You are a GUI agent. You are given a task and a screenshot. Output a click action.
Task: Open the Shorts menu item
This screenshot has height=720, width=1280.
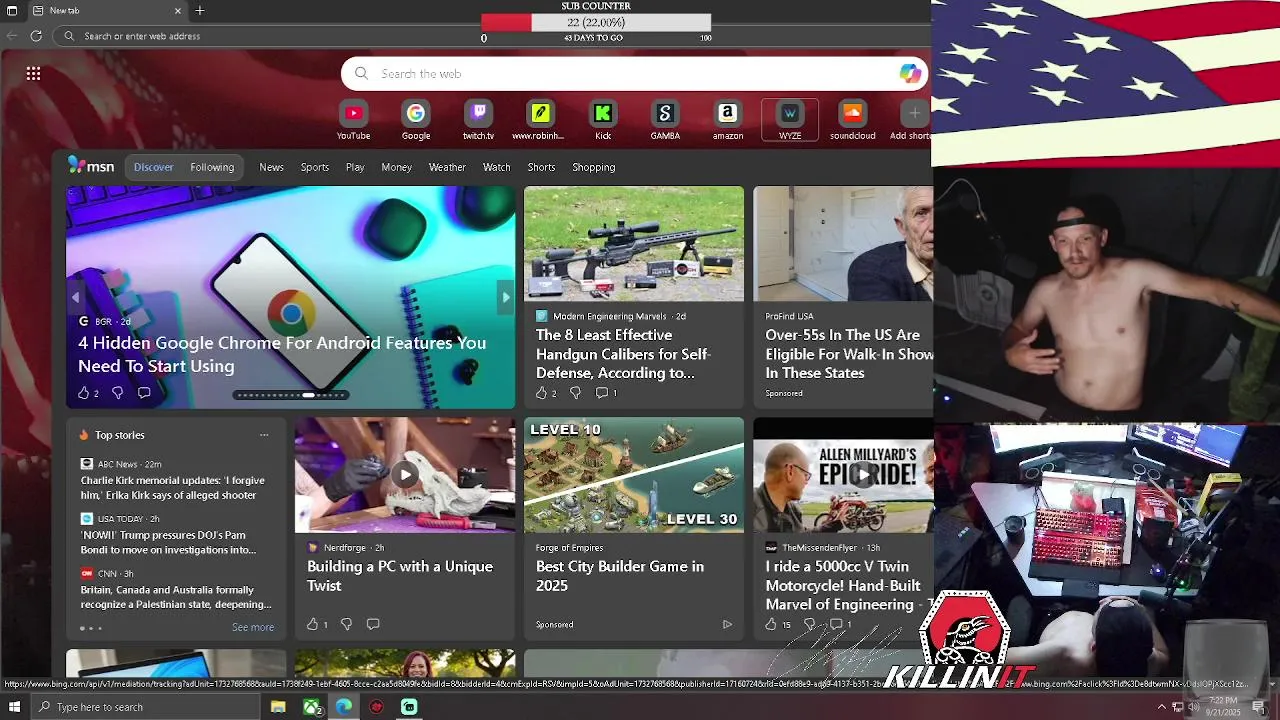[x=541, y=167]
